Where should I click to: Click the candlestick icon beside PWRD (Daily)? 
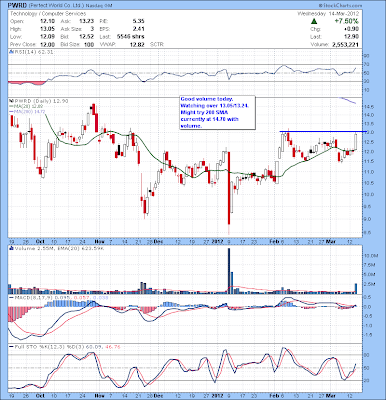(x=11, y=101)
